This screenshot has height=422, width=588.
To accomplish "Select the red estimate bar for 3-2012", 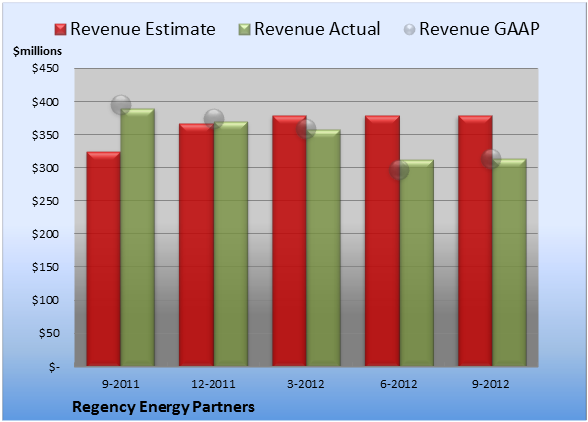I will (290, 241).
